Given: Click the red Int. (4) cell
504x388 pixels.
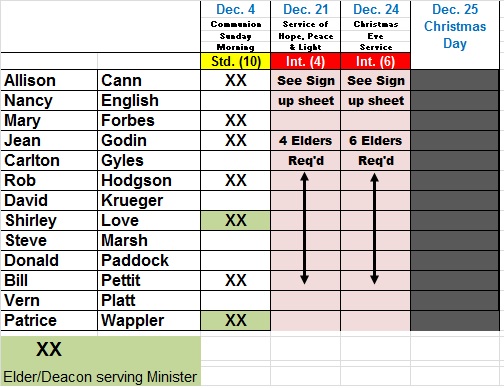Looking at the screenshot, I should 305,61.
